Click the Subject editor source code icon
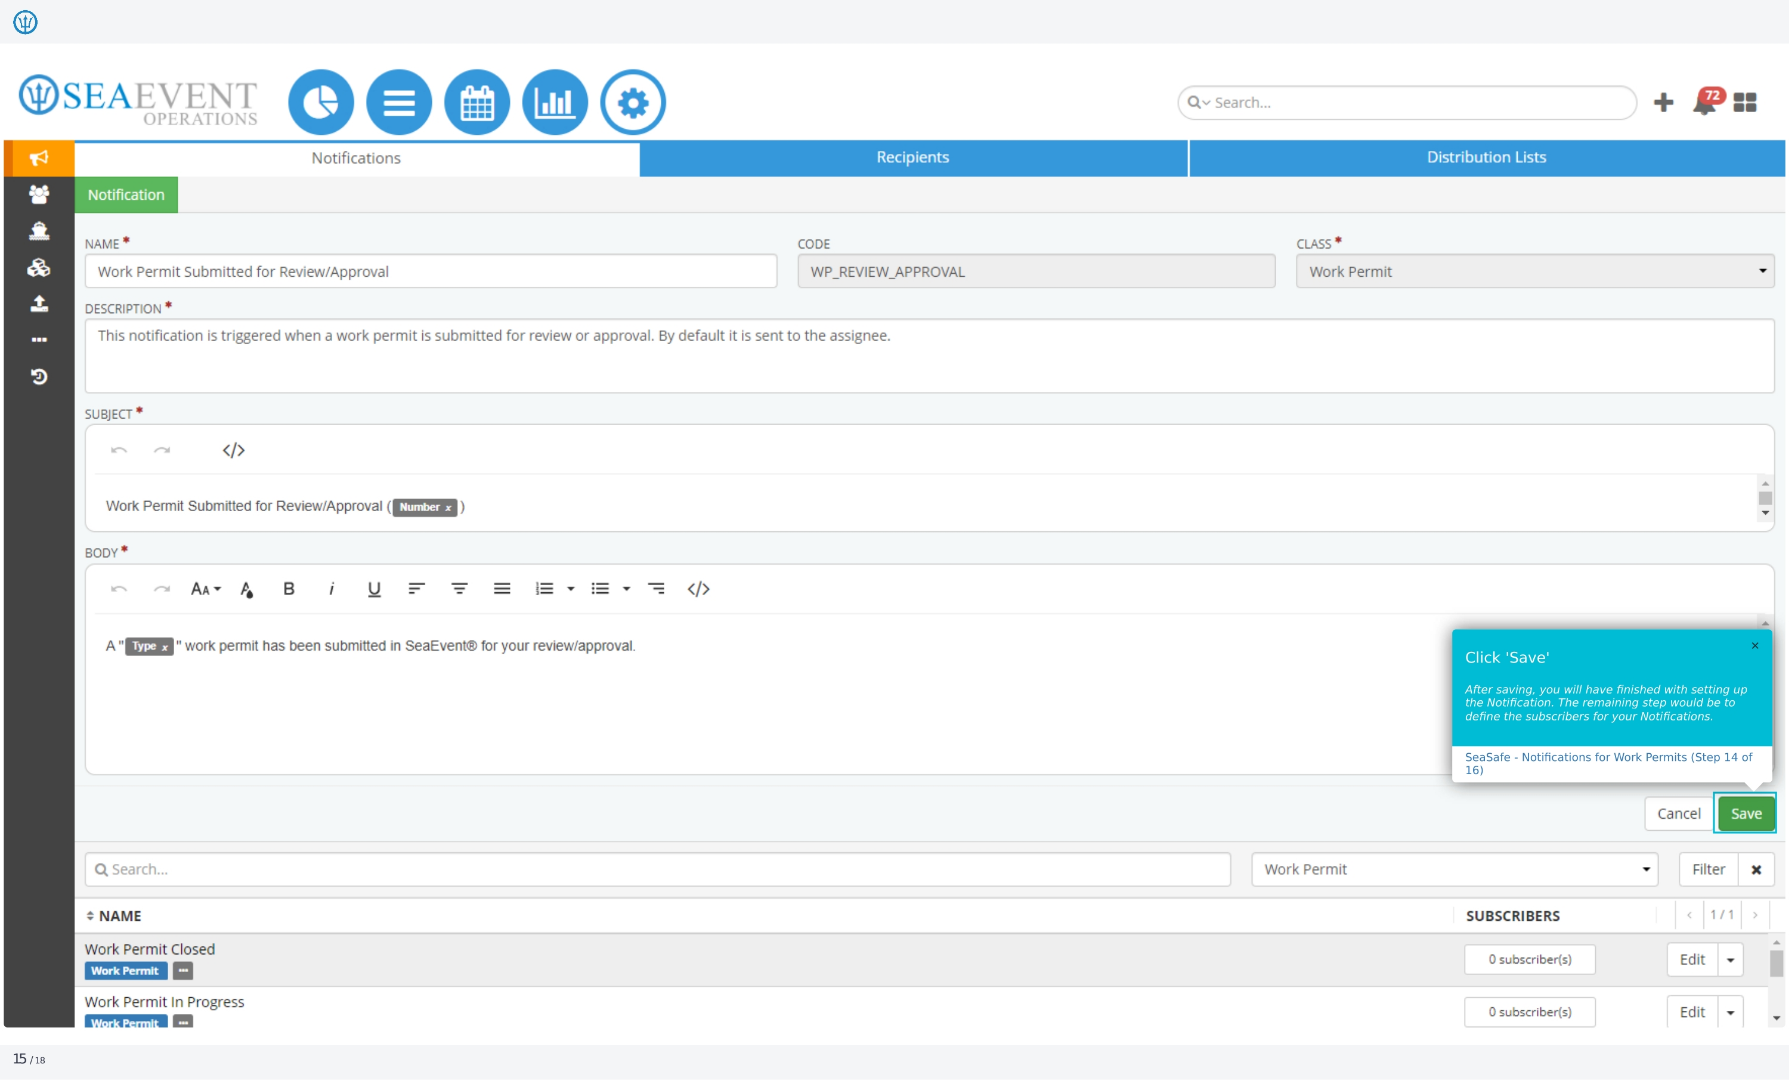This screenshot has width=1789, height=1080. (x=234, y=450)
